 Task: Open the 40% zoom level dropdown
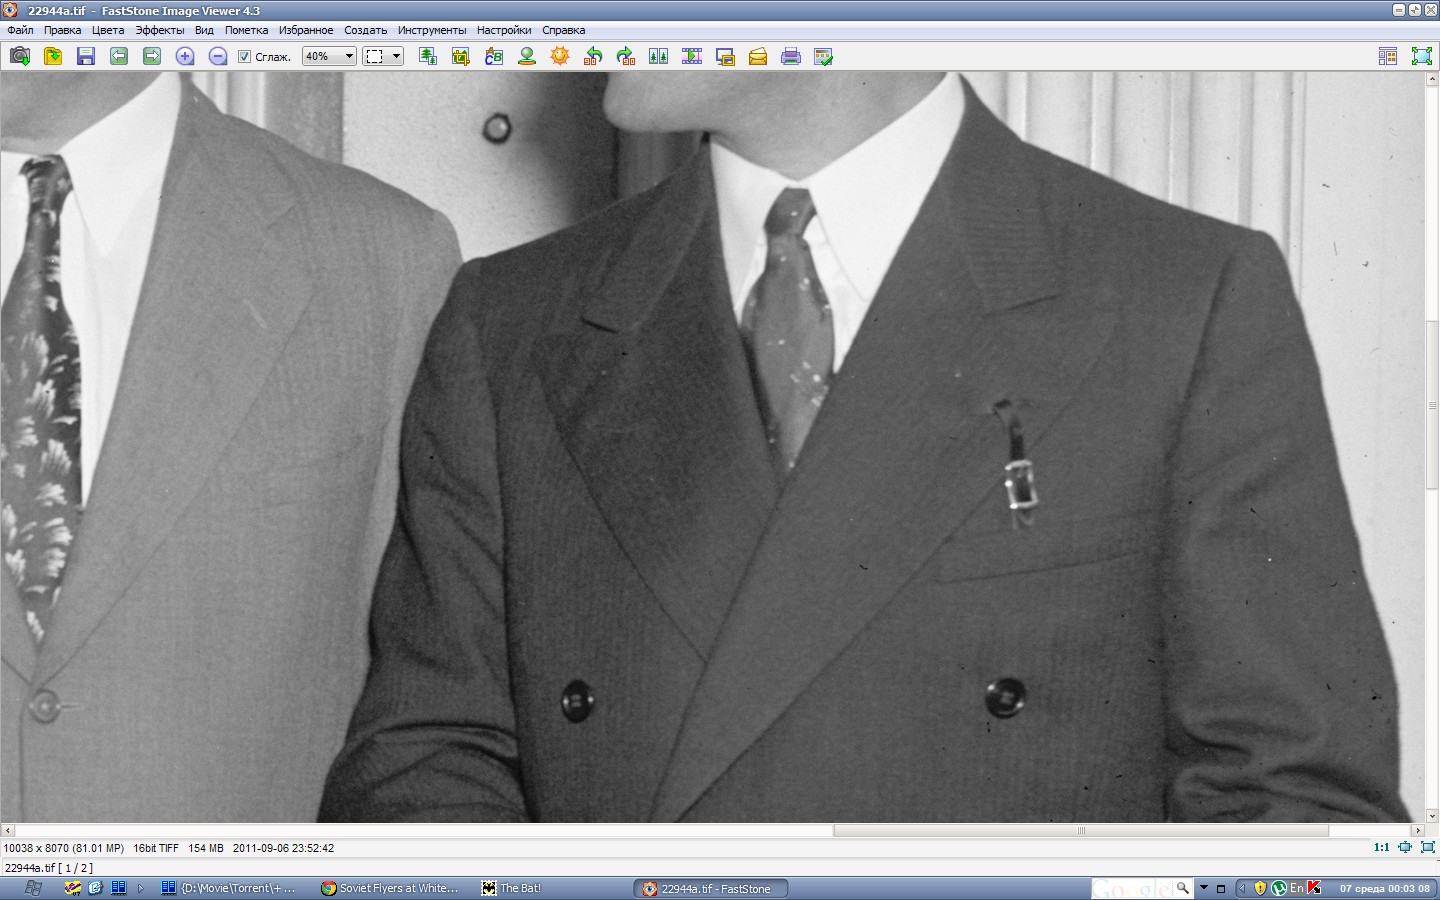330,57
